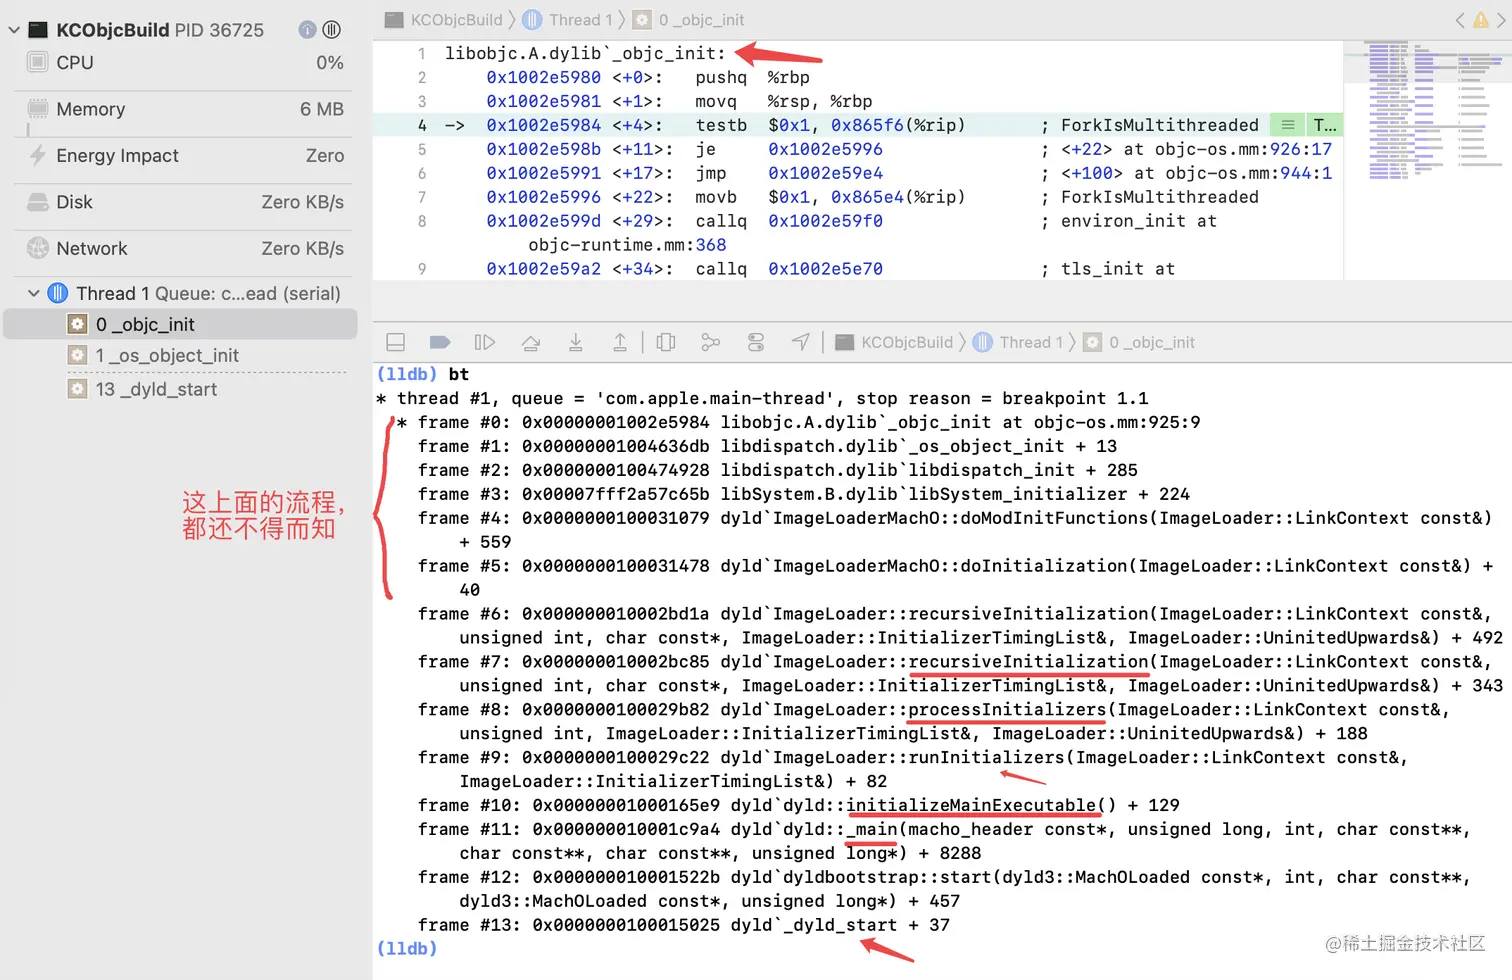Open KCObjcBuild in the editor jump bar
The width and height of the screenshot is (1512, 980).
click(x=444, y=20)
